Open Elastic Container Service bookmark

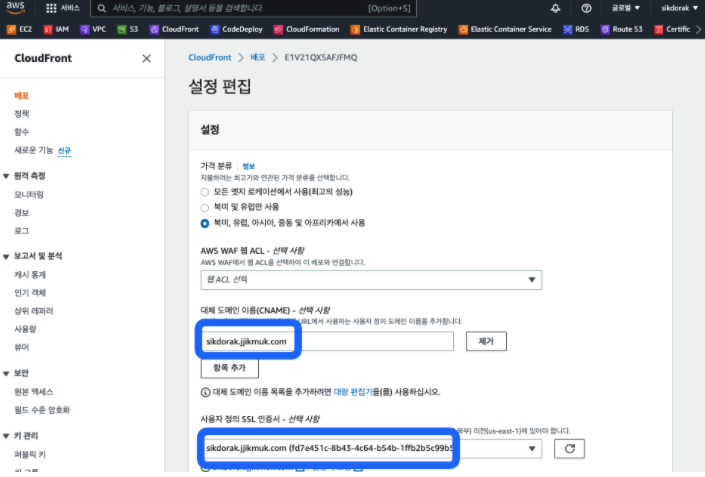505,29
